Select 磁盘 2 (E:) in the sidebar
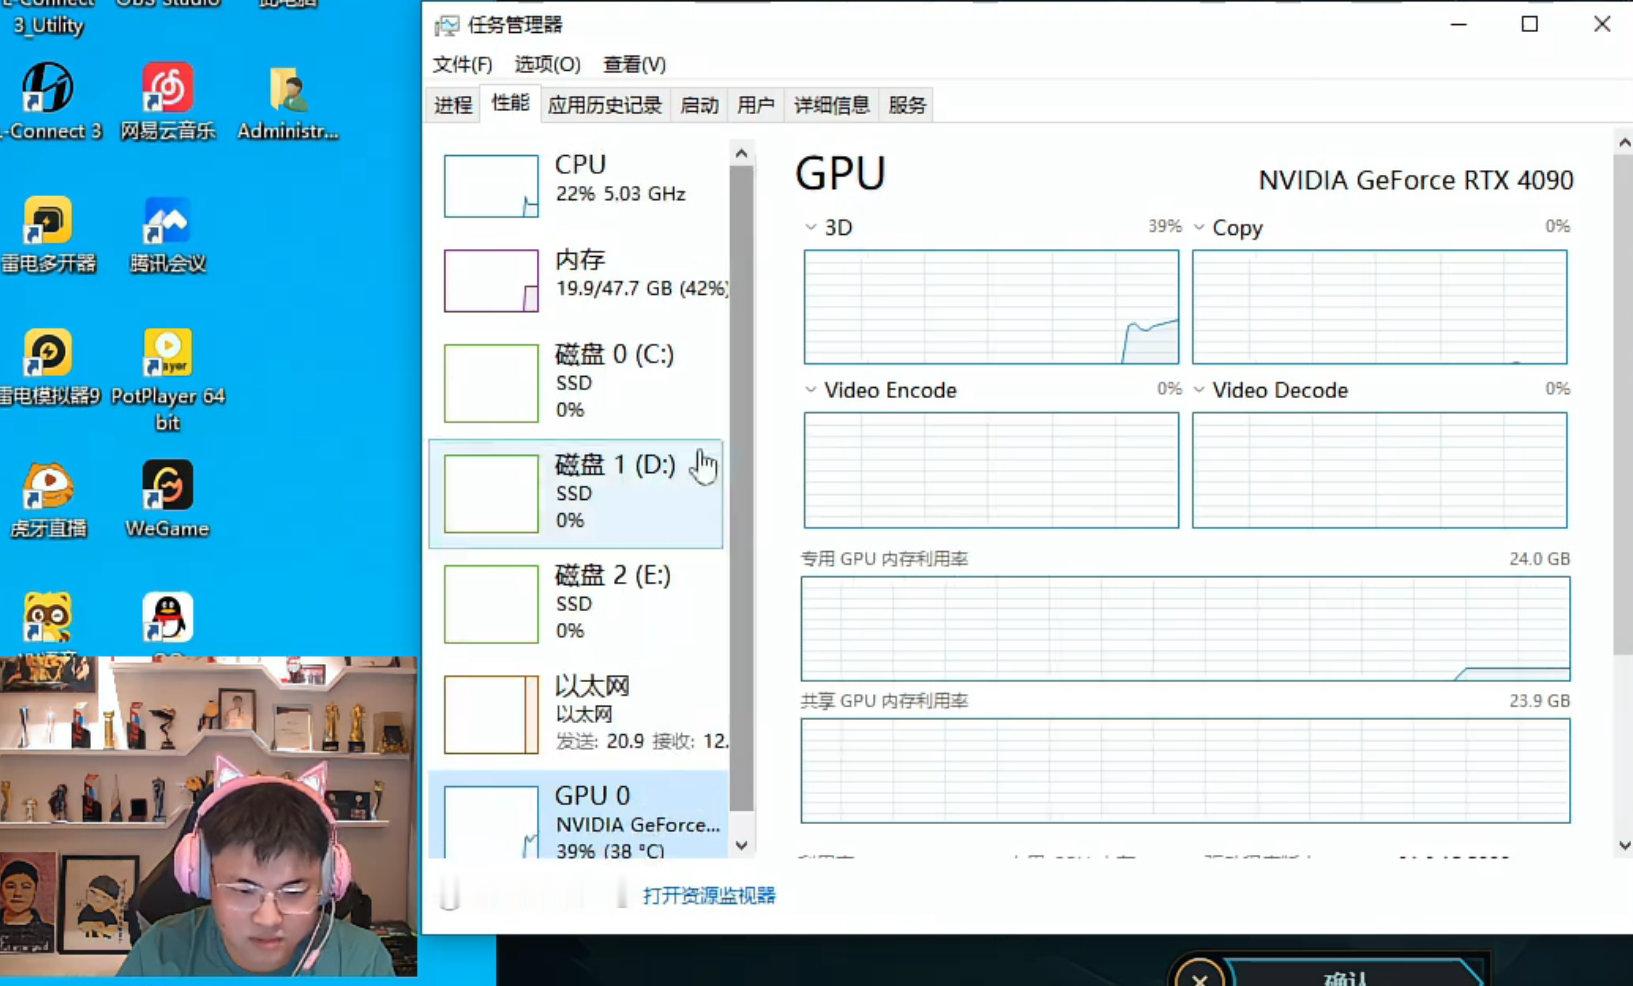Image resolution: width=1633 pixels, height=986 pixels. coord(578,603)
